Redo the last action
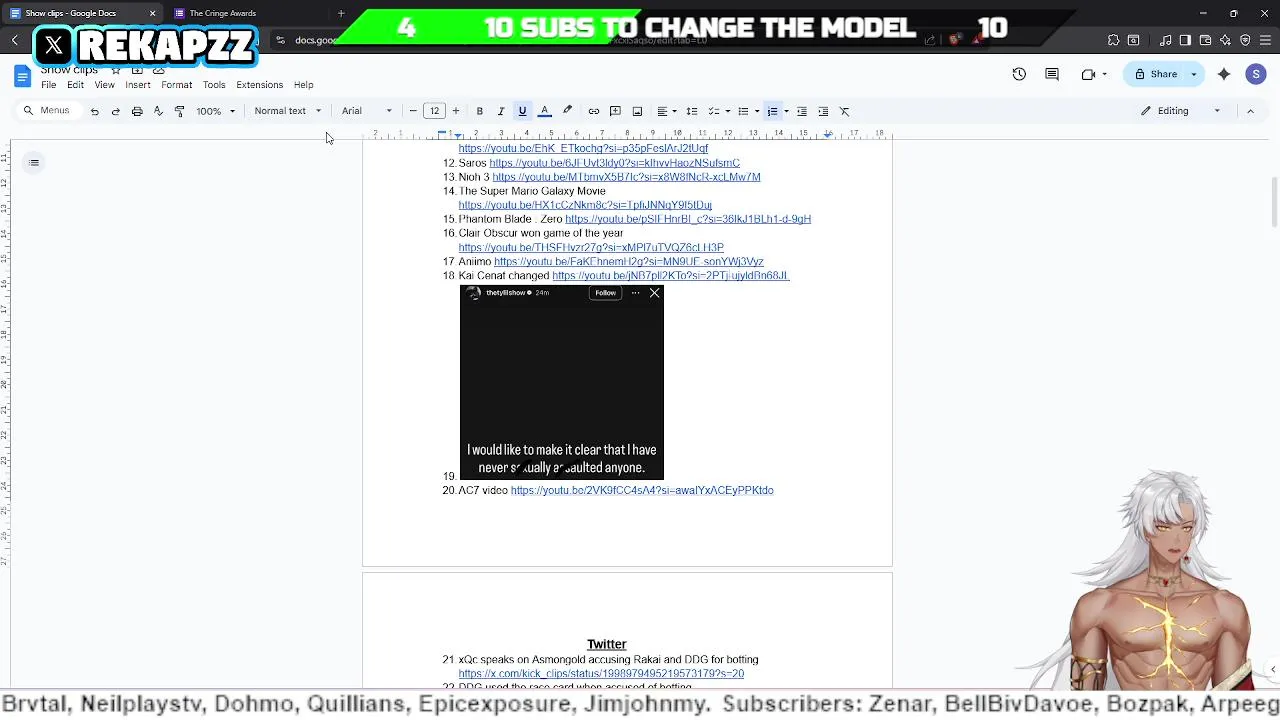The width and height of the screenshot is (1280, 720). pos(115,111)
